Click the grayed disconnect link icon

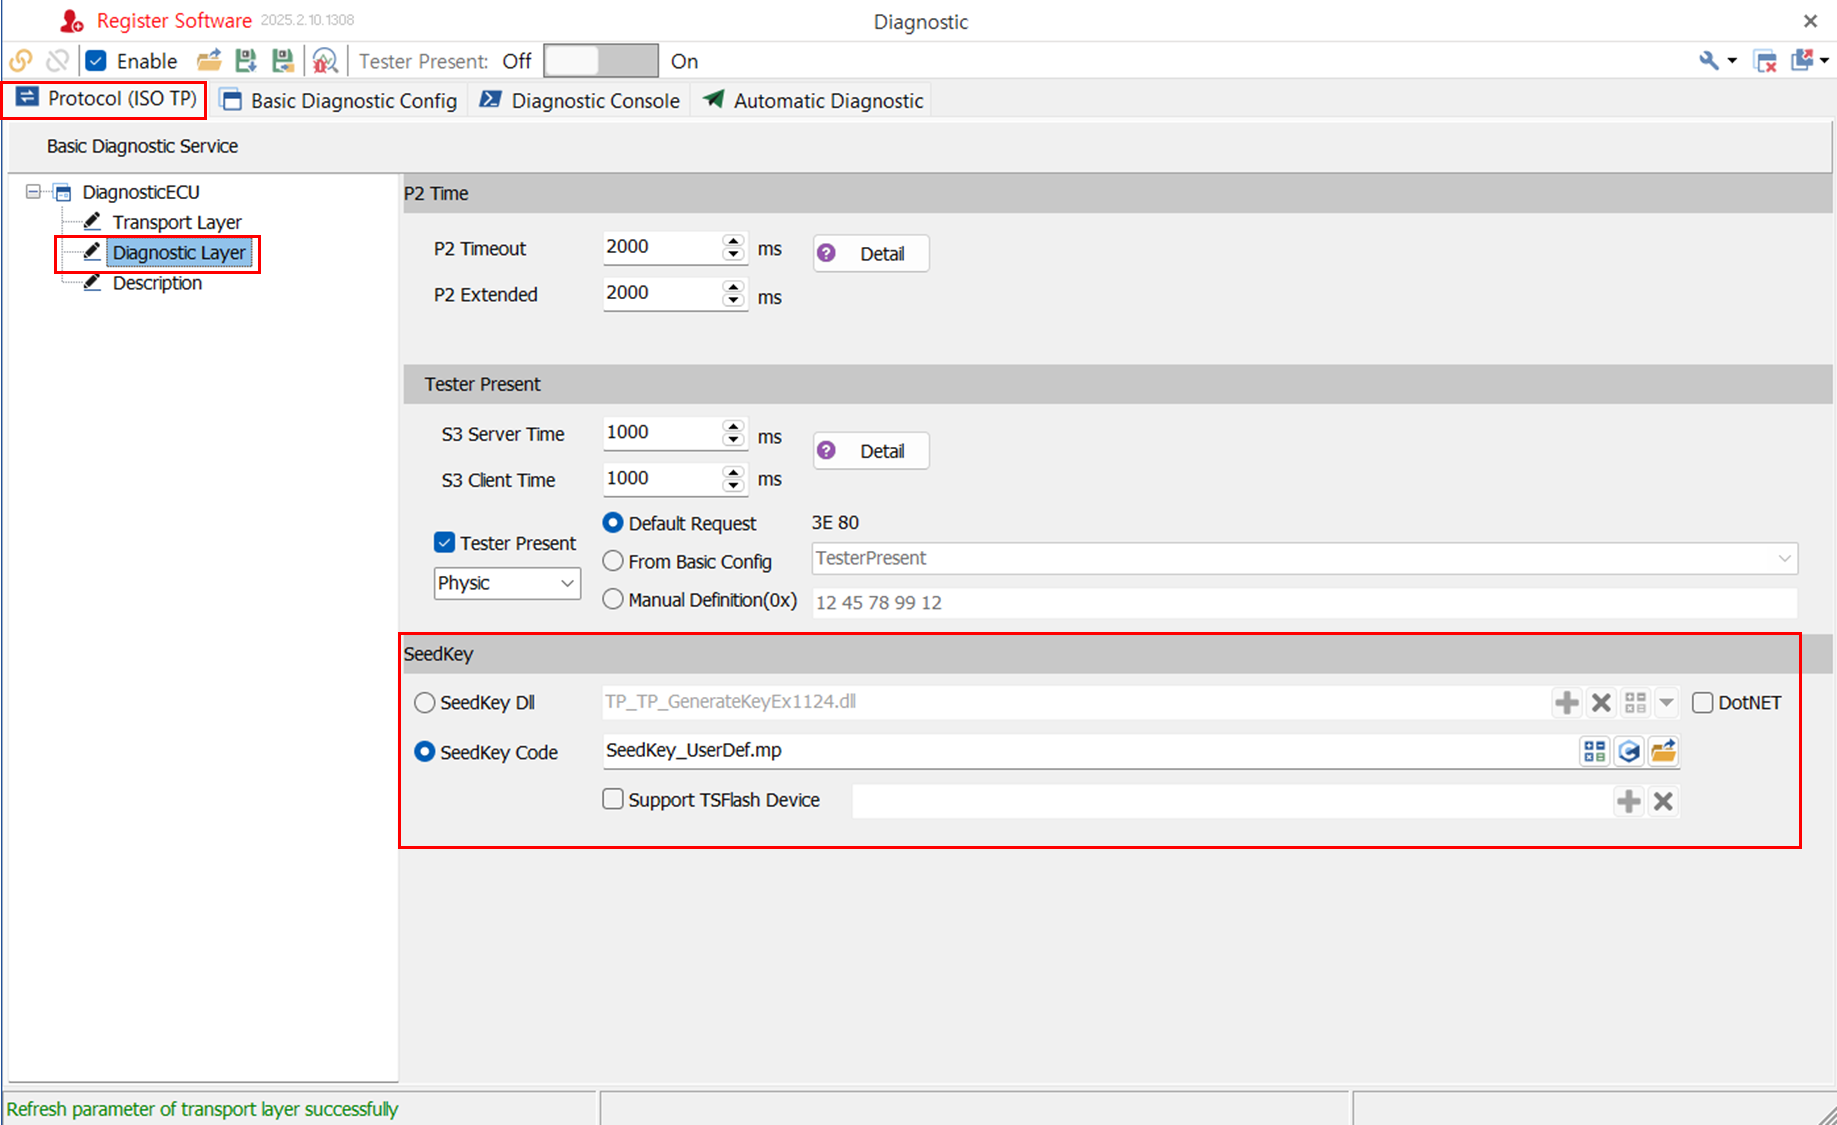click(x=58, y=61)
